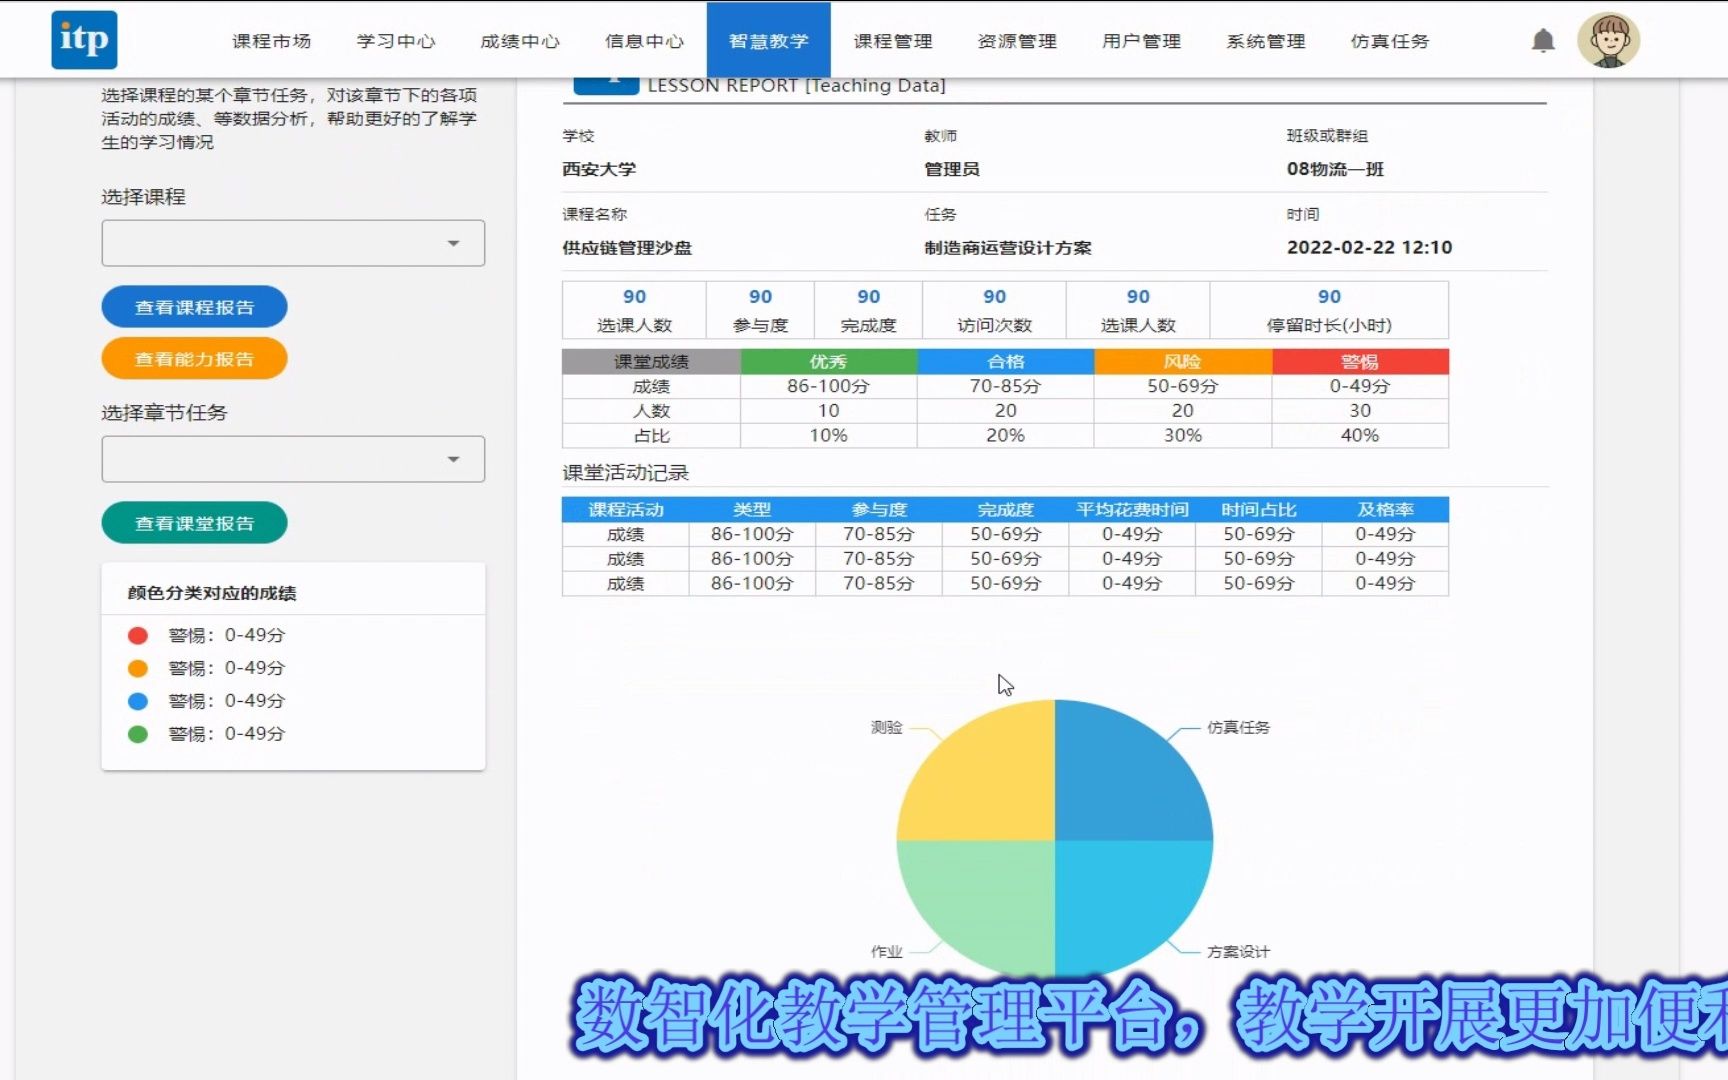The width and height of the screenshot is (1728, 1080).
Task: Click the 颜色分类对应的成绩 heading
Action: pyautogui.click(x=212, y=593)
